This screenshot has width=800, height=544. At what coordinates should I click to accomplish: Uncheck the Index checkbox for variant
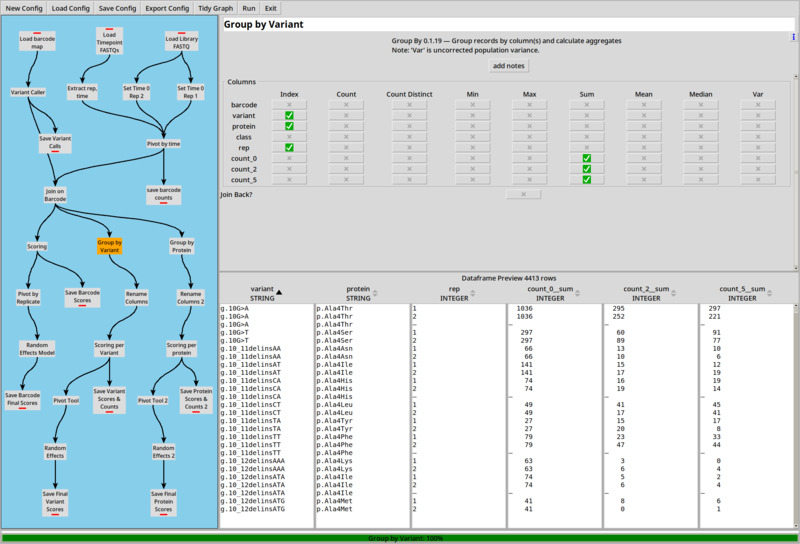coord(289,115)
